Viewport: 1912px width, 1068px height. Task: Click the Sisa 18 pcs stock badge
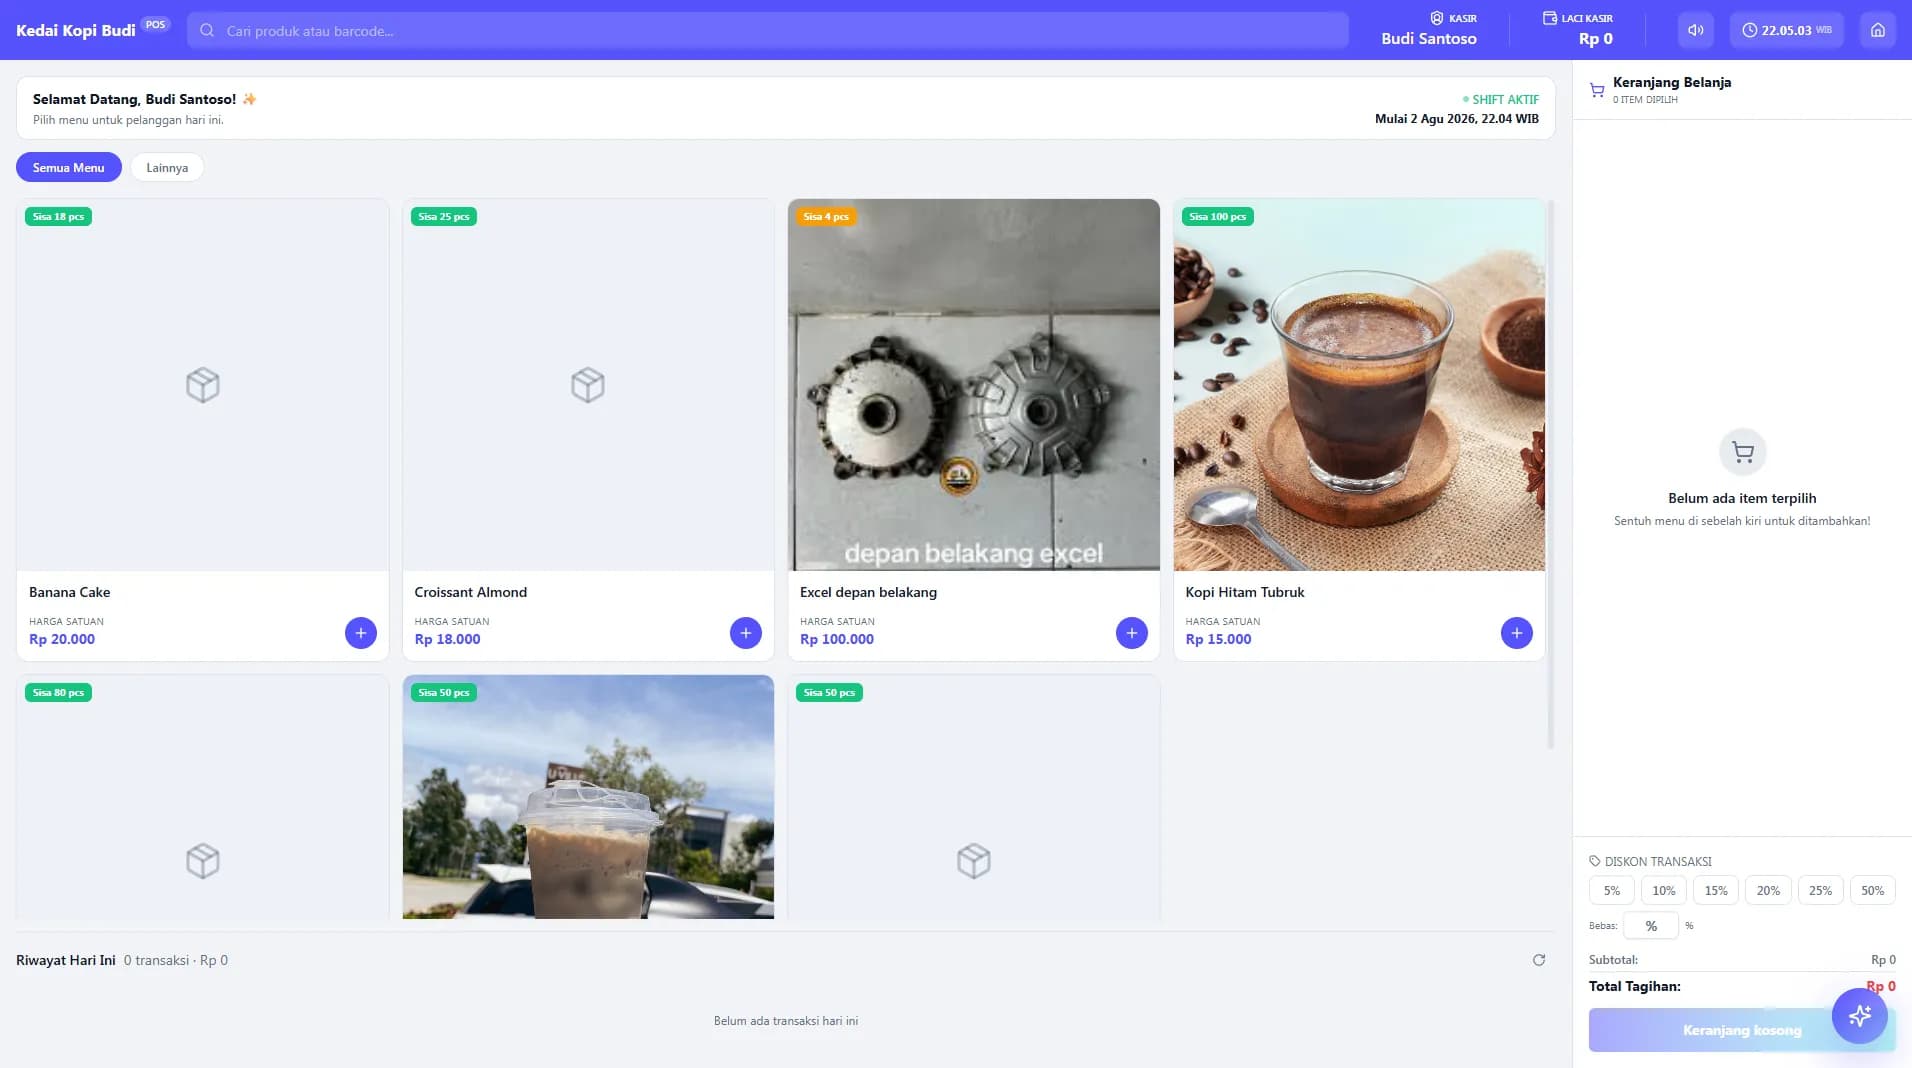coord(58,216)
